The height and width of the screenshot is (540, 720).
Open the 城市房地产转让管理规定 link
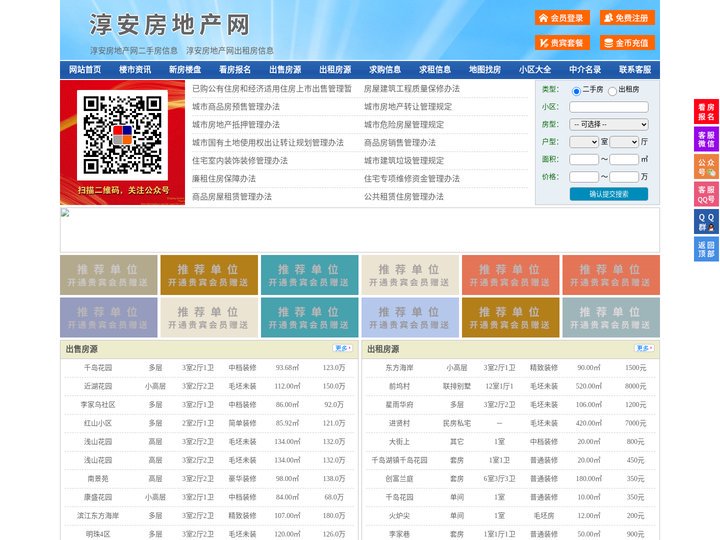pos(408,107)
